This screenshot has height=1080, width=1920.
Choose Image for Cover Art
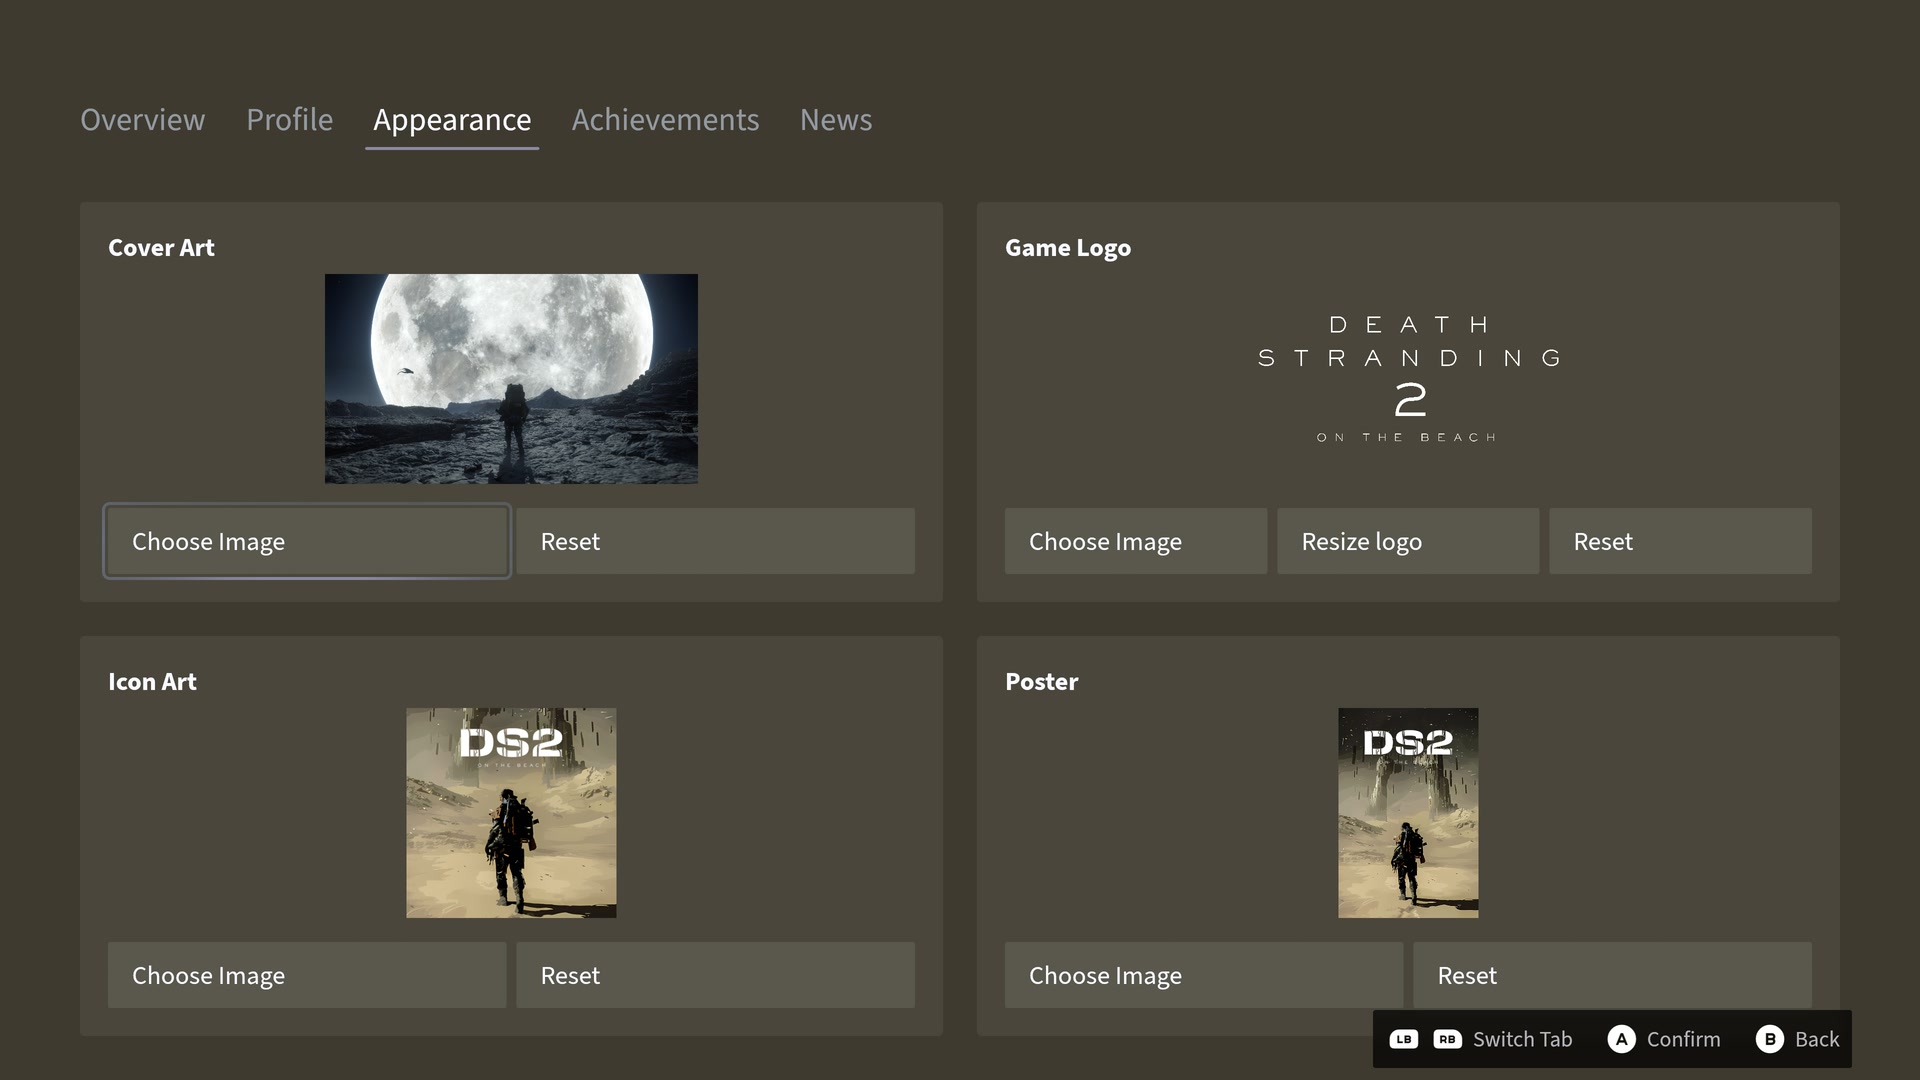pos(307,541)
